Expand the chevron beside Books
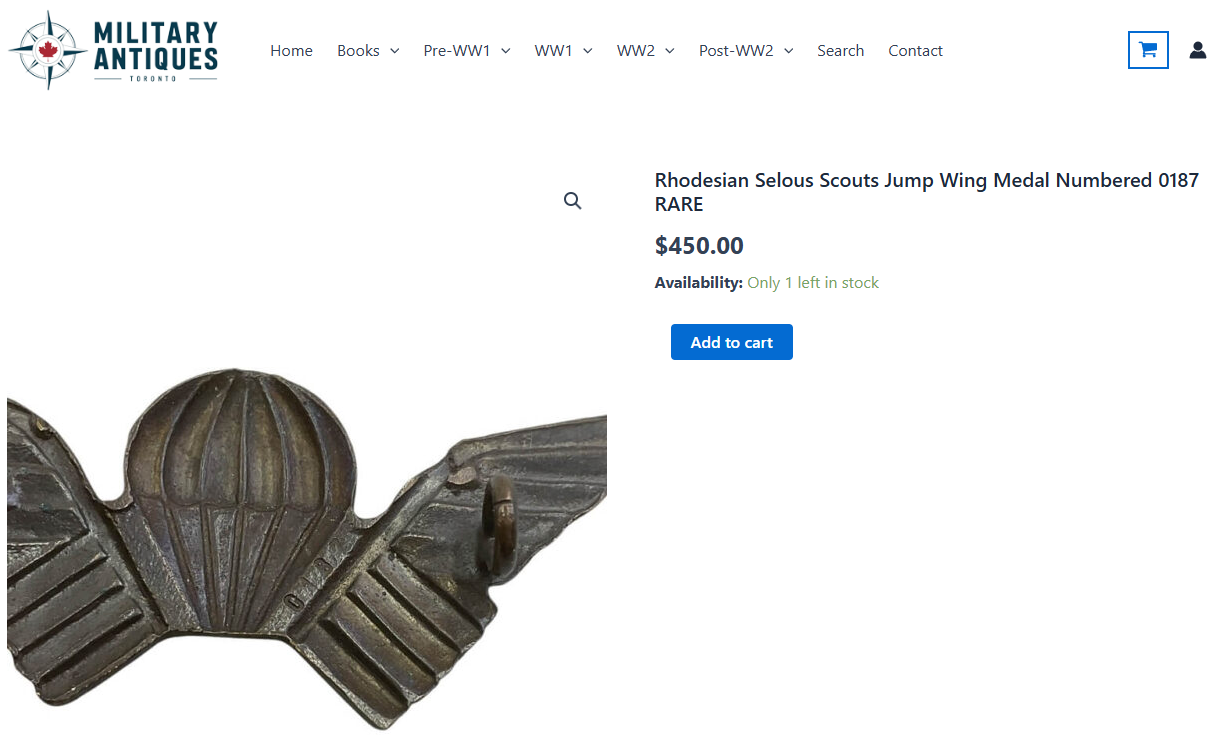The width and height of the screenshot is (1220, 745). [394, 51]
